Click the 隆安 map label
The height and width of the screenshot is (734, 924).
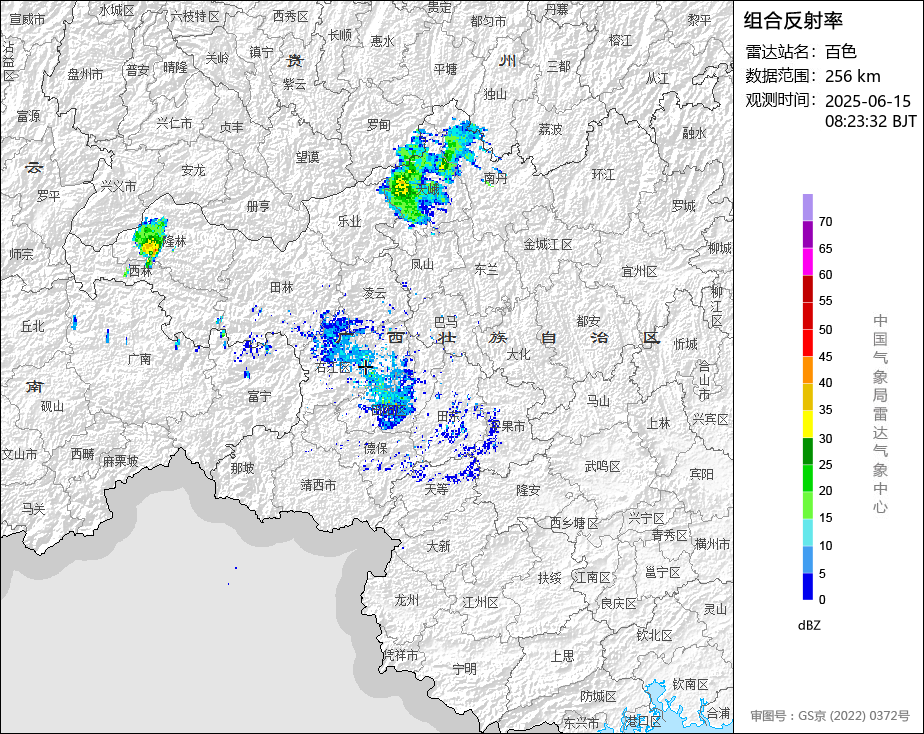528,490
